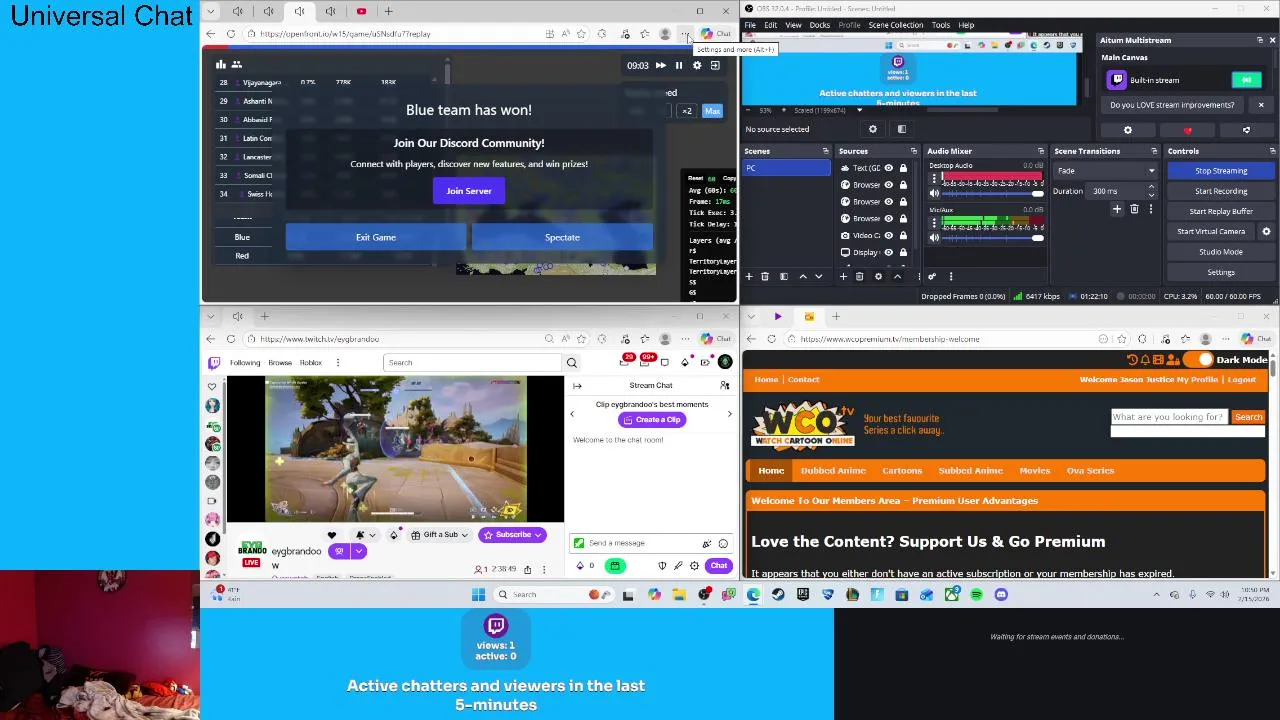
Task: Open properties gear in Sources toolbar
Action: pyautogui.click(x=878, y=277)
